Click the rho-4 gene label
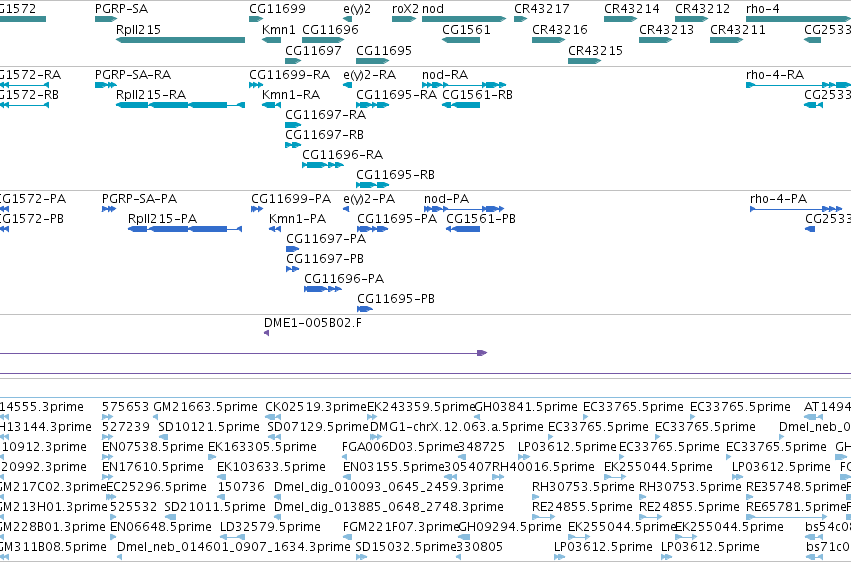Image resolution: width=851 pixels, height=562 pixels. point(763,9)
